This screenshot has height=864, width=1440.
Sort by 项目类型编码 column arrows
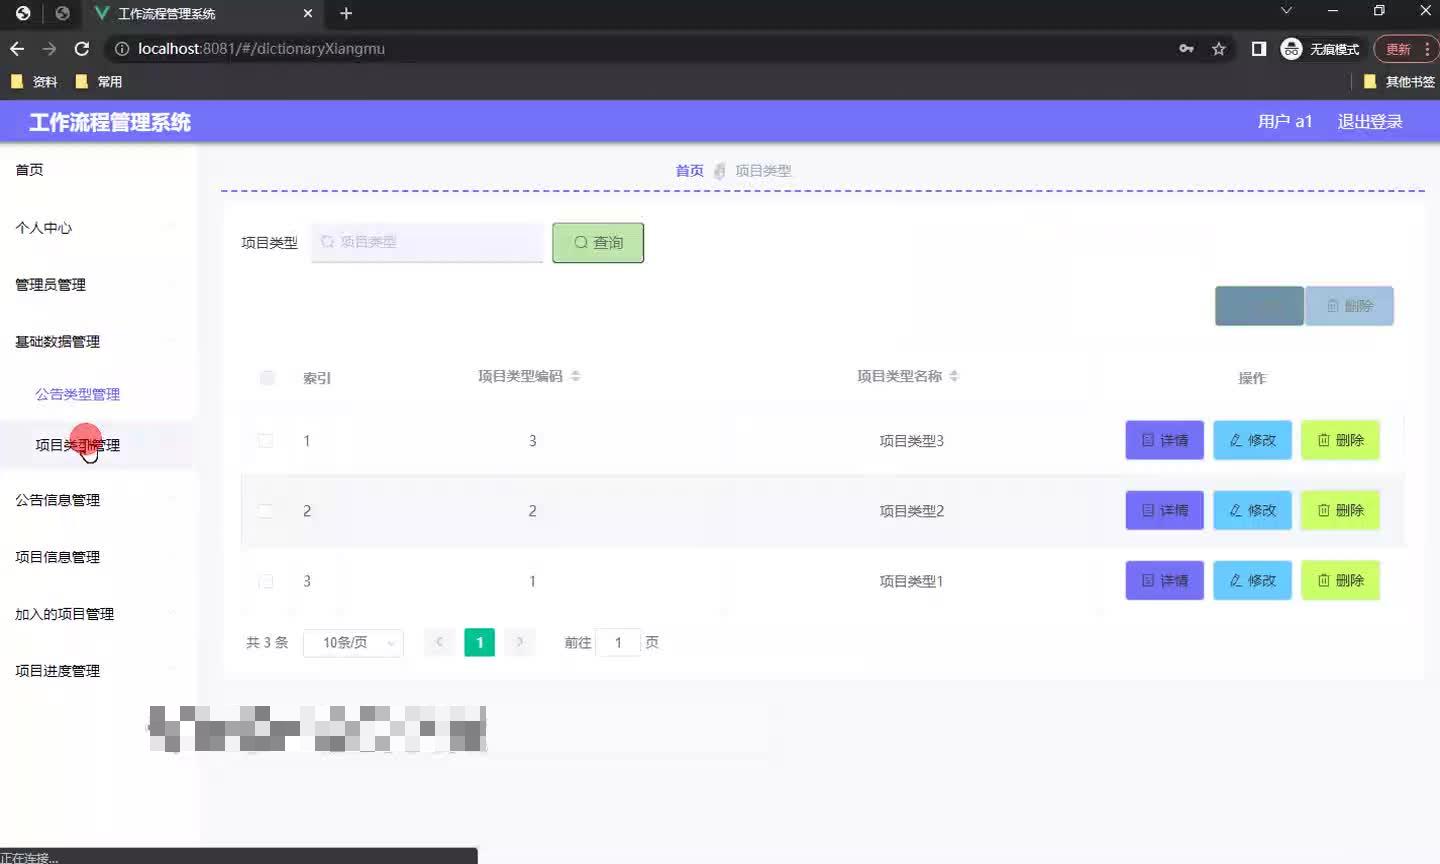pyautogui.click(x=575, y=376)
